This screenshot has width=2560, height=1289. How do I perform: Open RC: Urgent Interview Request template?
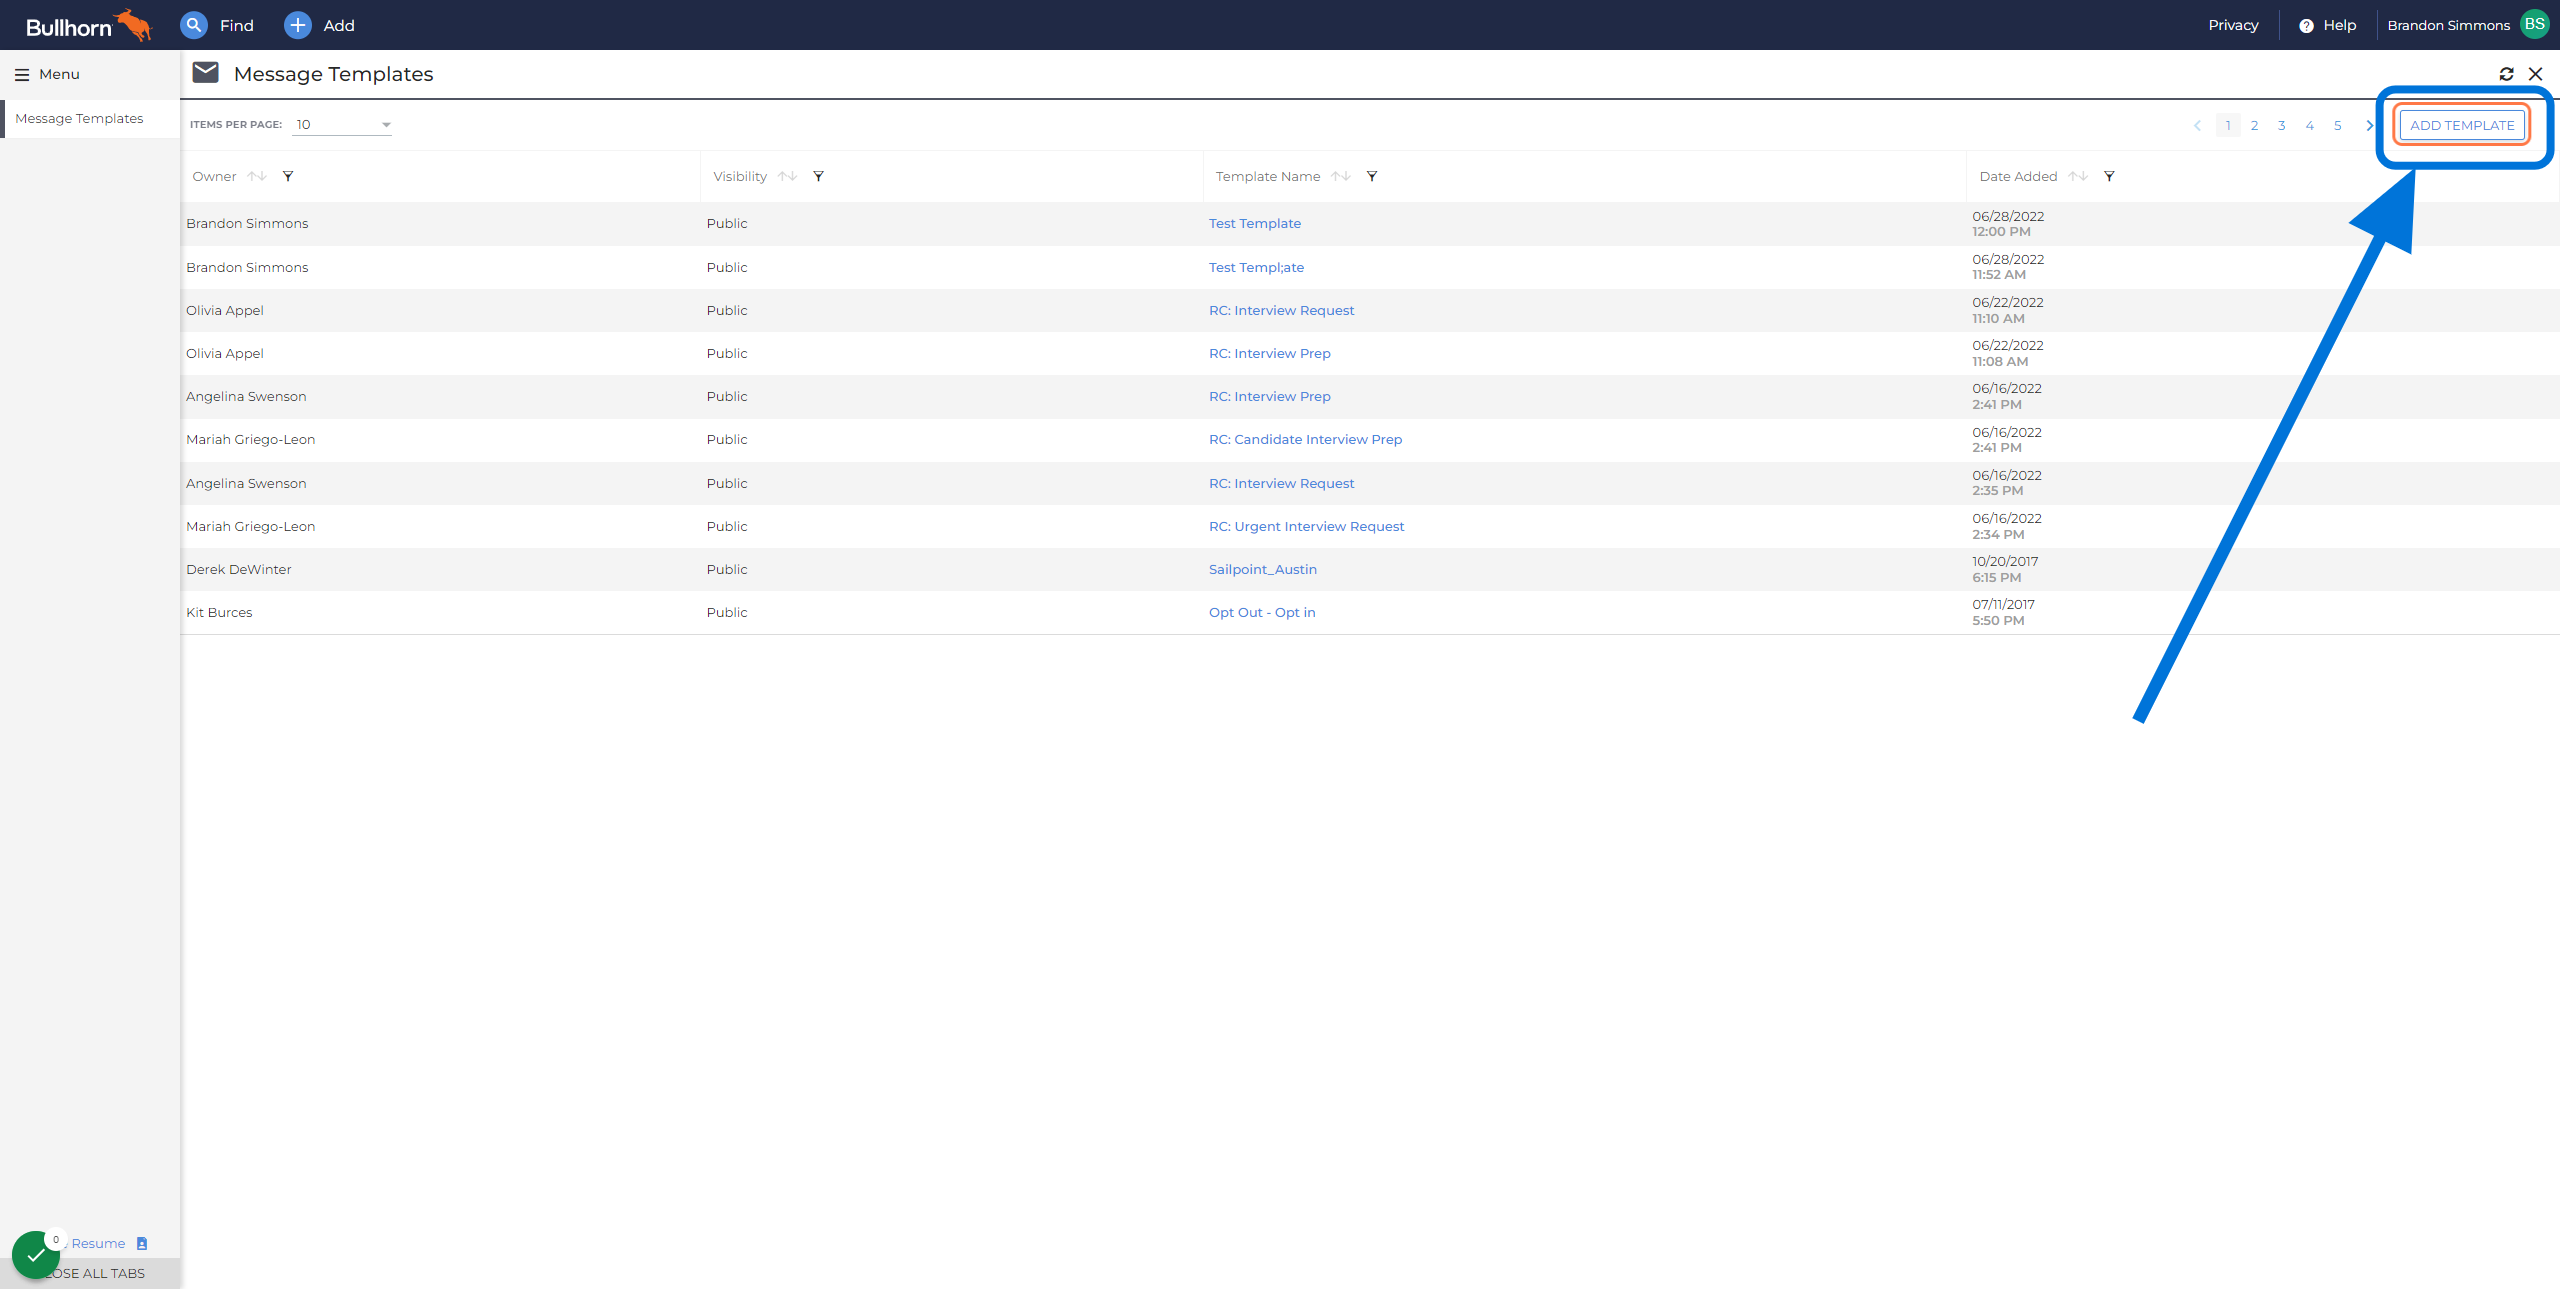click(x=1306, y=526)
